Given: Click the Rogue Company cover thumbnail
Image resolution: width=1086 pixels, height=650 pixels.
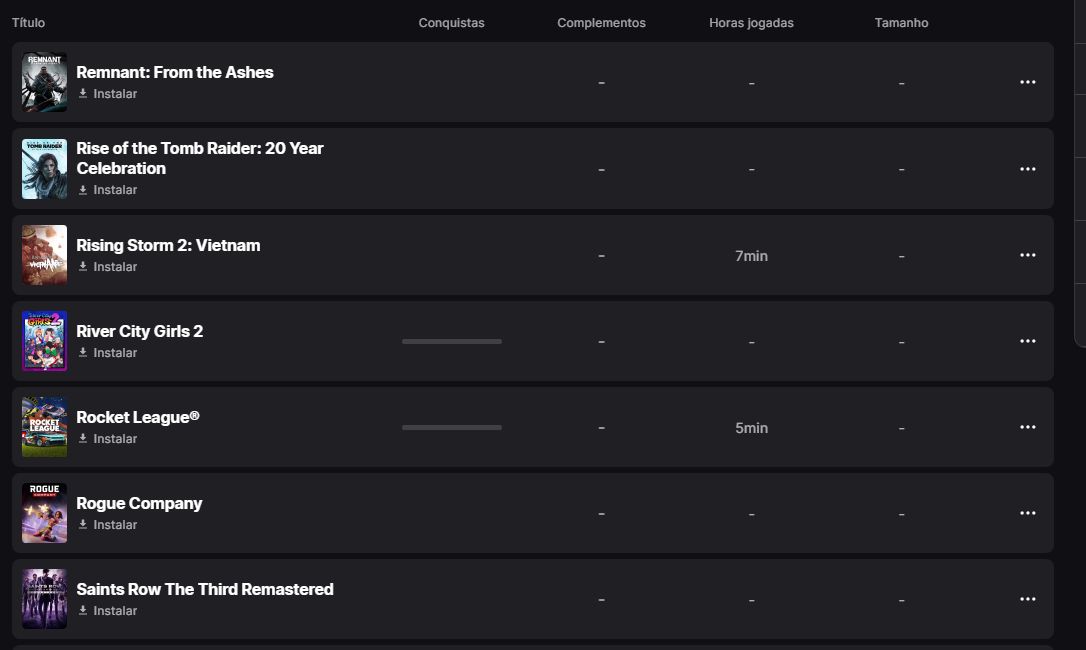Looking at the screenshot, I should pos(44,513).
